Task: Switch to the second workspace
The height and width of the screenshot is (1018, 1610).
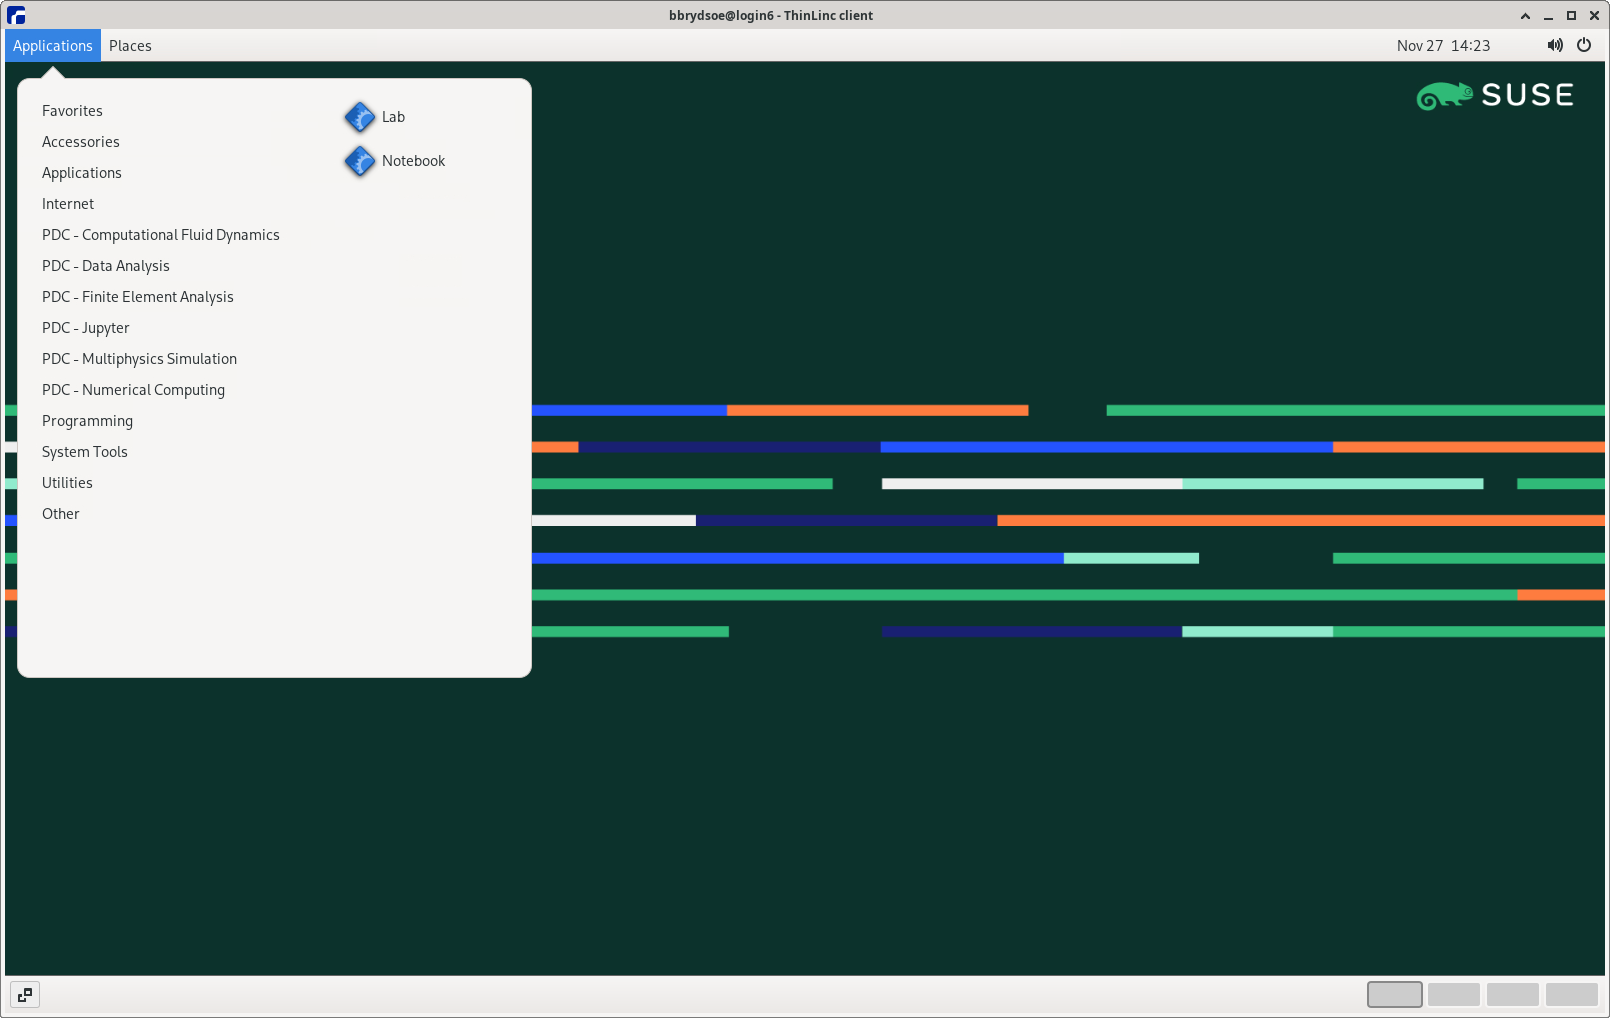Action: pos(1453,994)
